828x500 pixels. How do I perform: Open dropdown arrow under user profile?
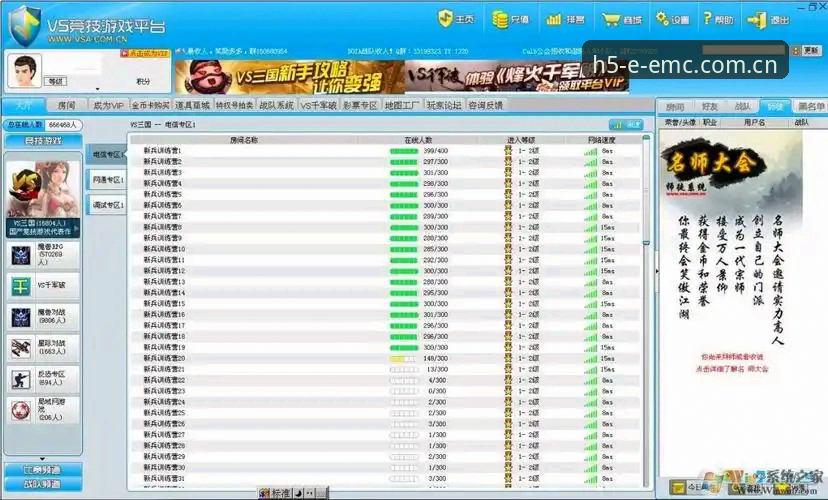click(97, 89)
